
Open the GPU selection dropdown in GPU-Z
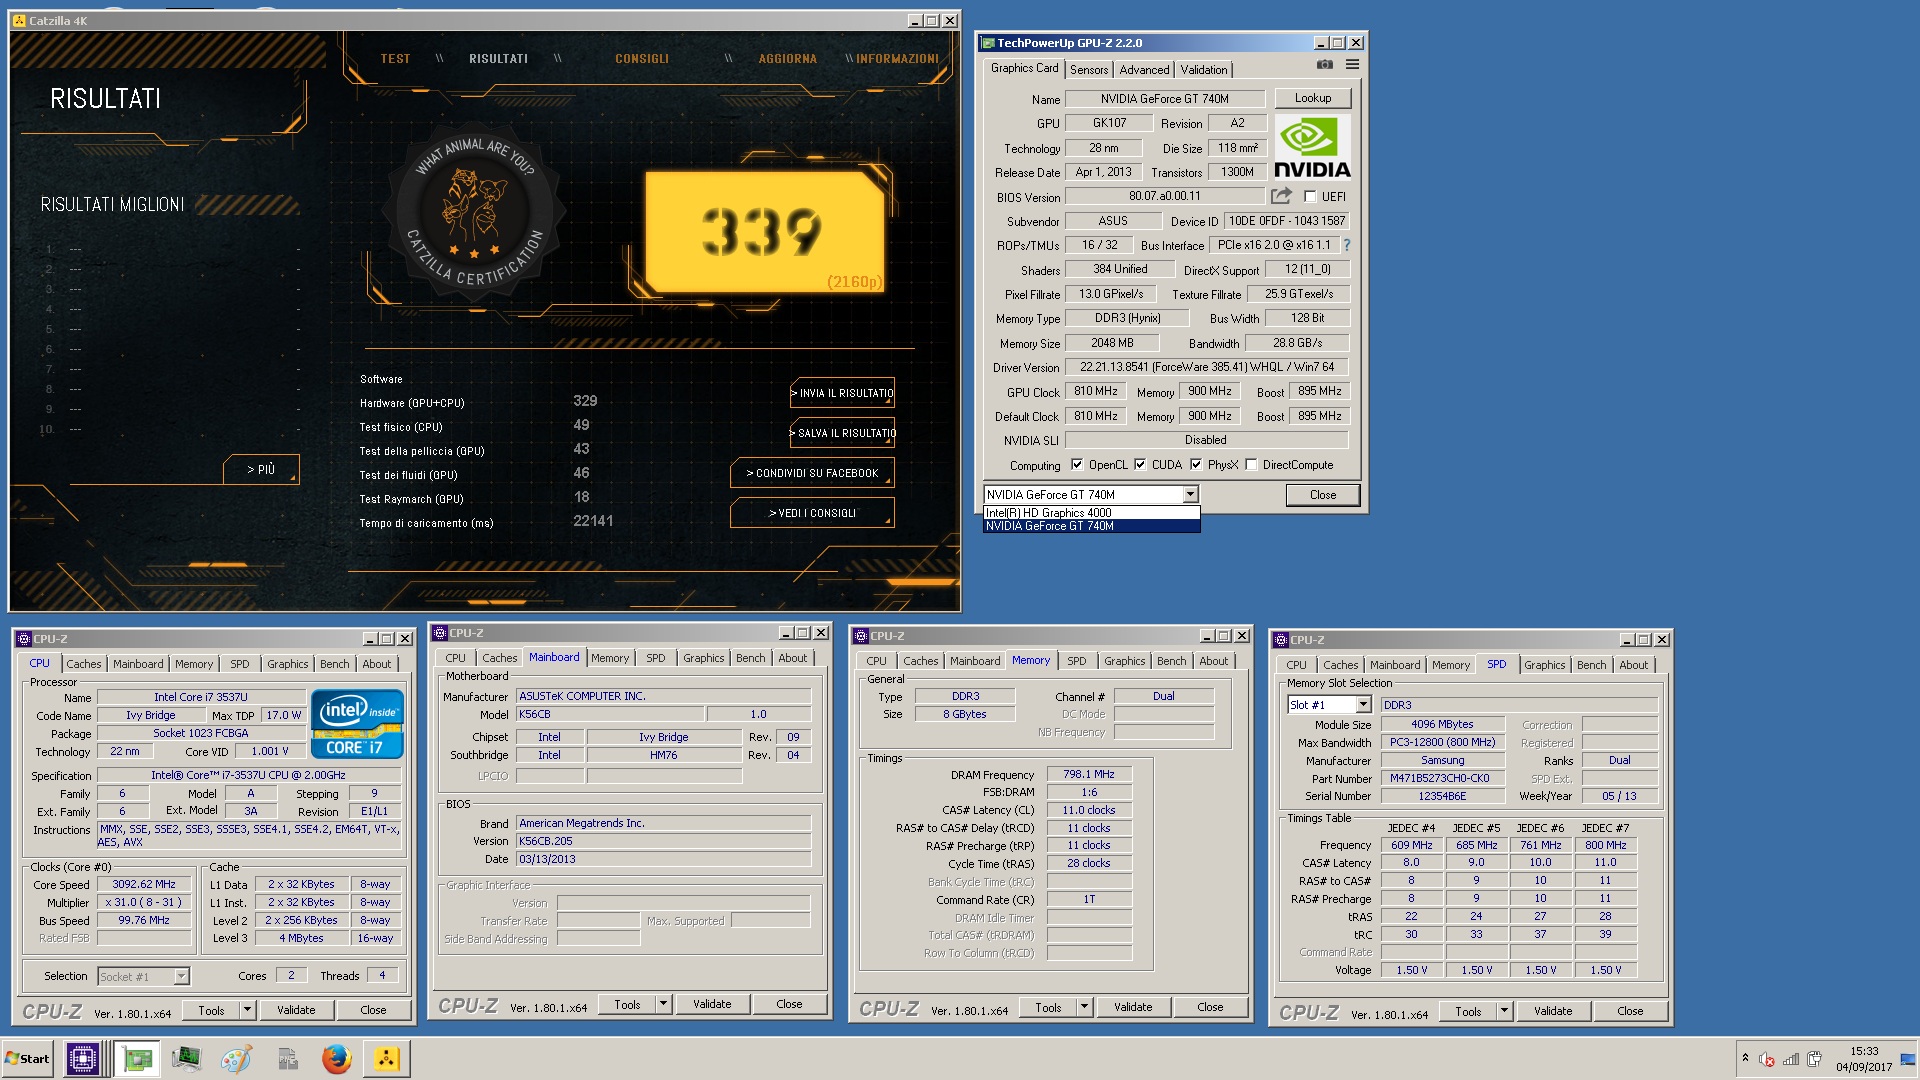coord(1190,495)
